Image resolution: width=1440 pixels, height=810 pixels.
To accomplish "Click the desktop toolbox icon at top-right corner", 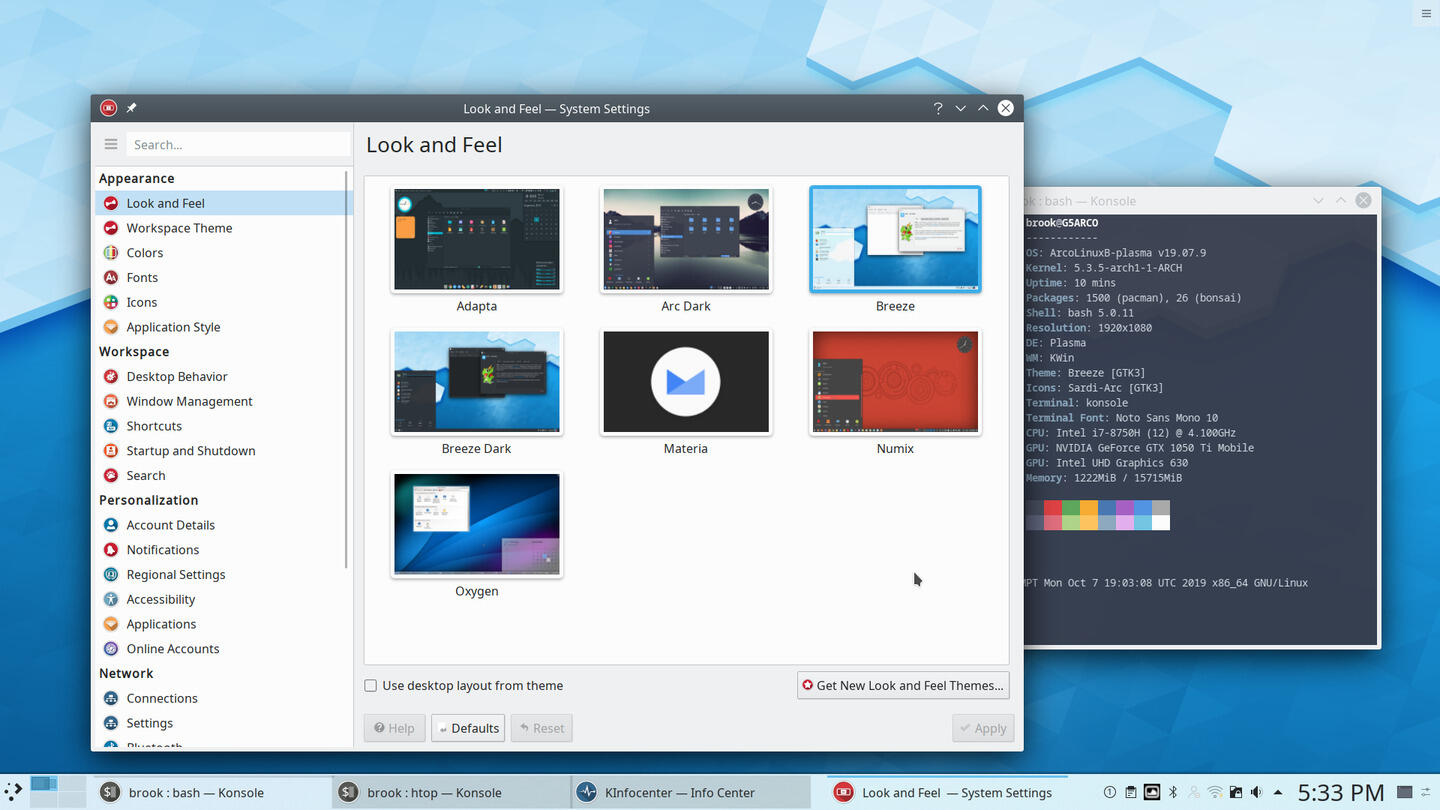I will 1426,13.
